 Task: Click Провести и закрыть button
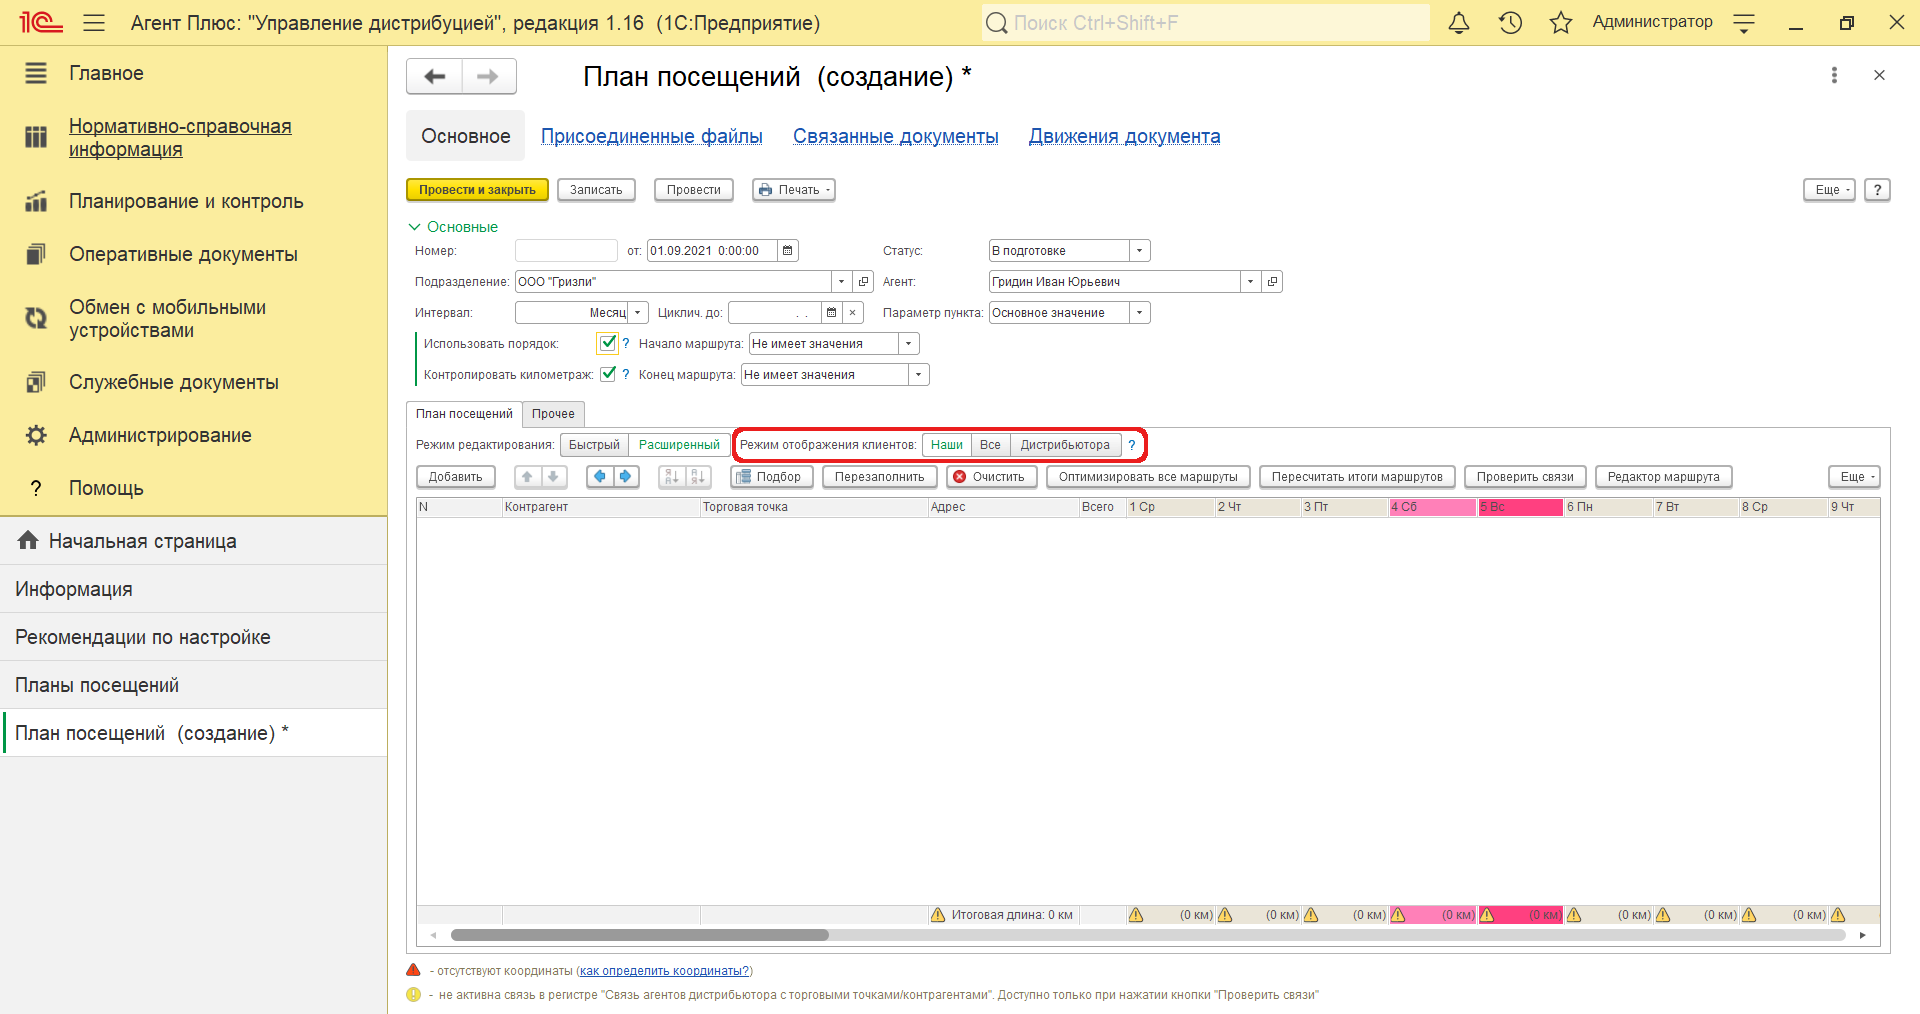(x=477, y=190)
